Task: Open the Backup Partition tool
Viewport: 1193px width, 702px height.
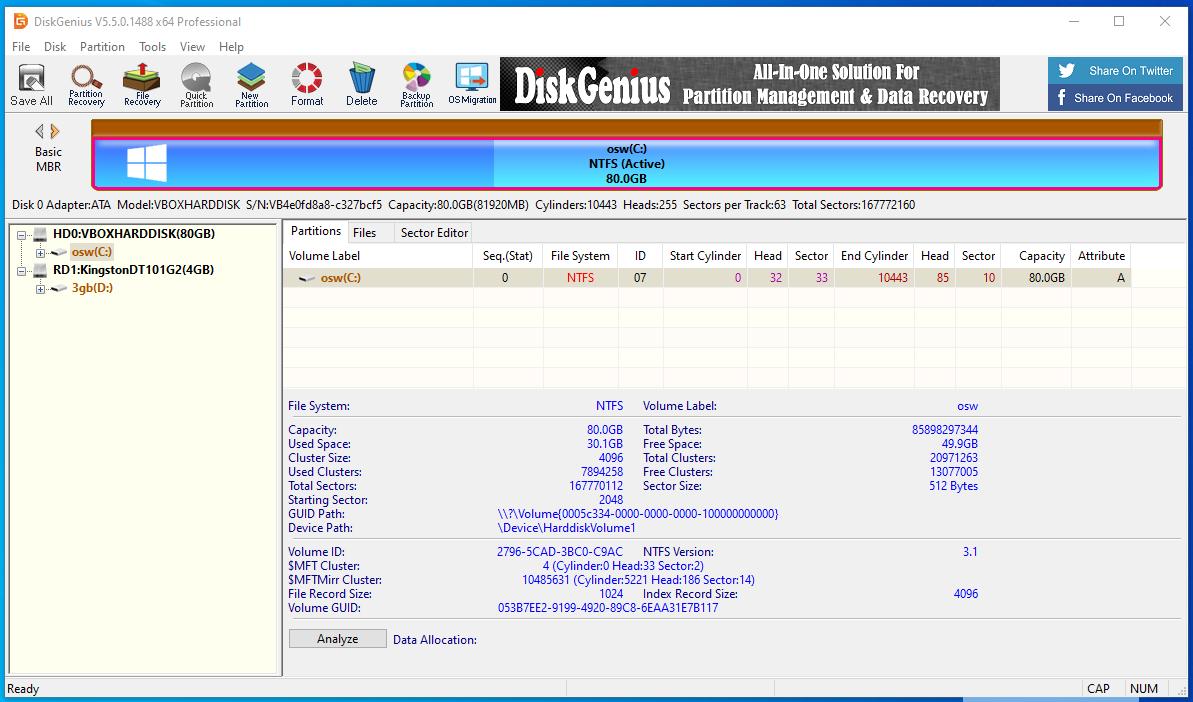Action: 416,84
